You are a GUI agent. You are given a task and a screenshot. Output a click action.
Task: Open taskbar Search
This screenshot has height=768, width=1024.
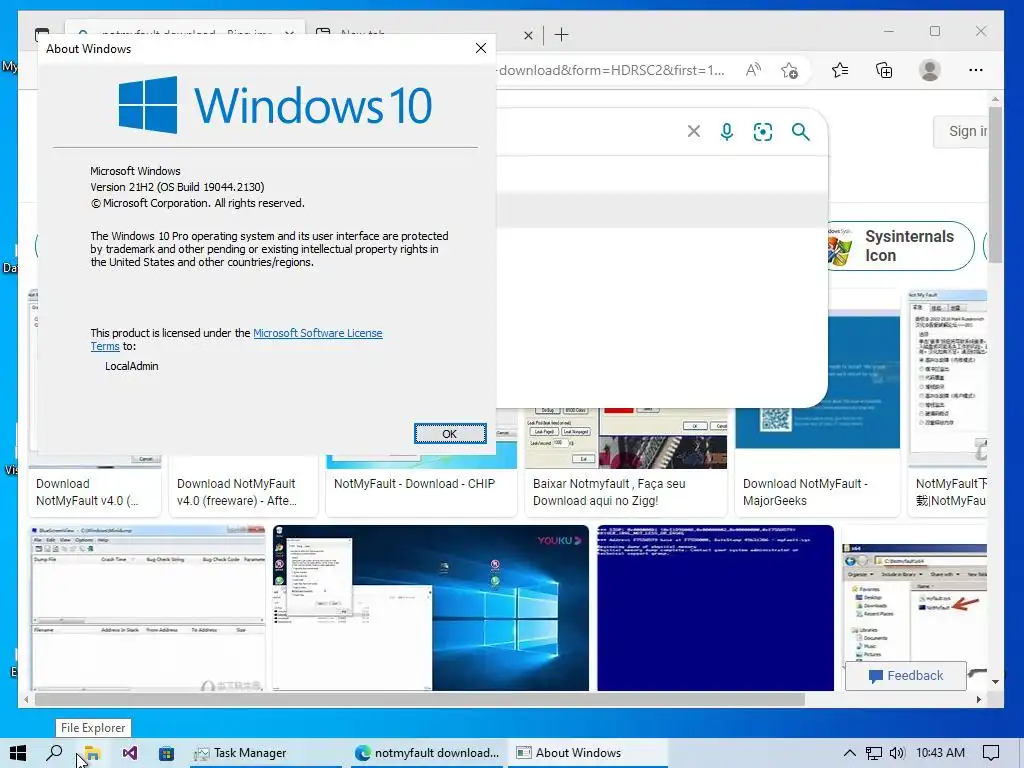(x=54, y=753)
